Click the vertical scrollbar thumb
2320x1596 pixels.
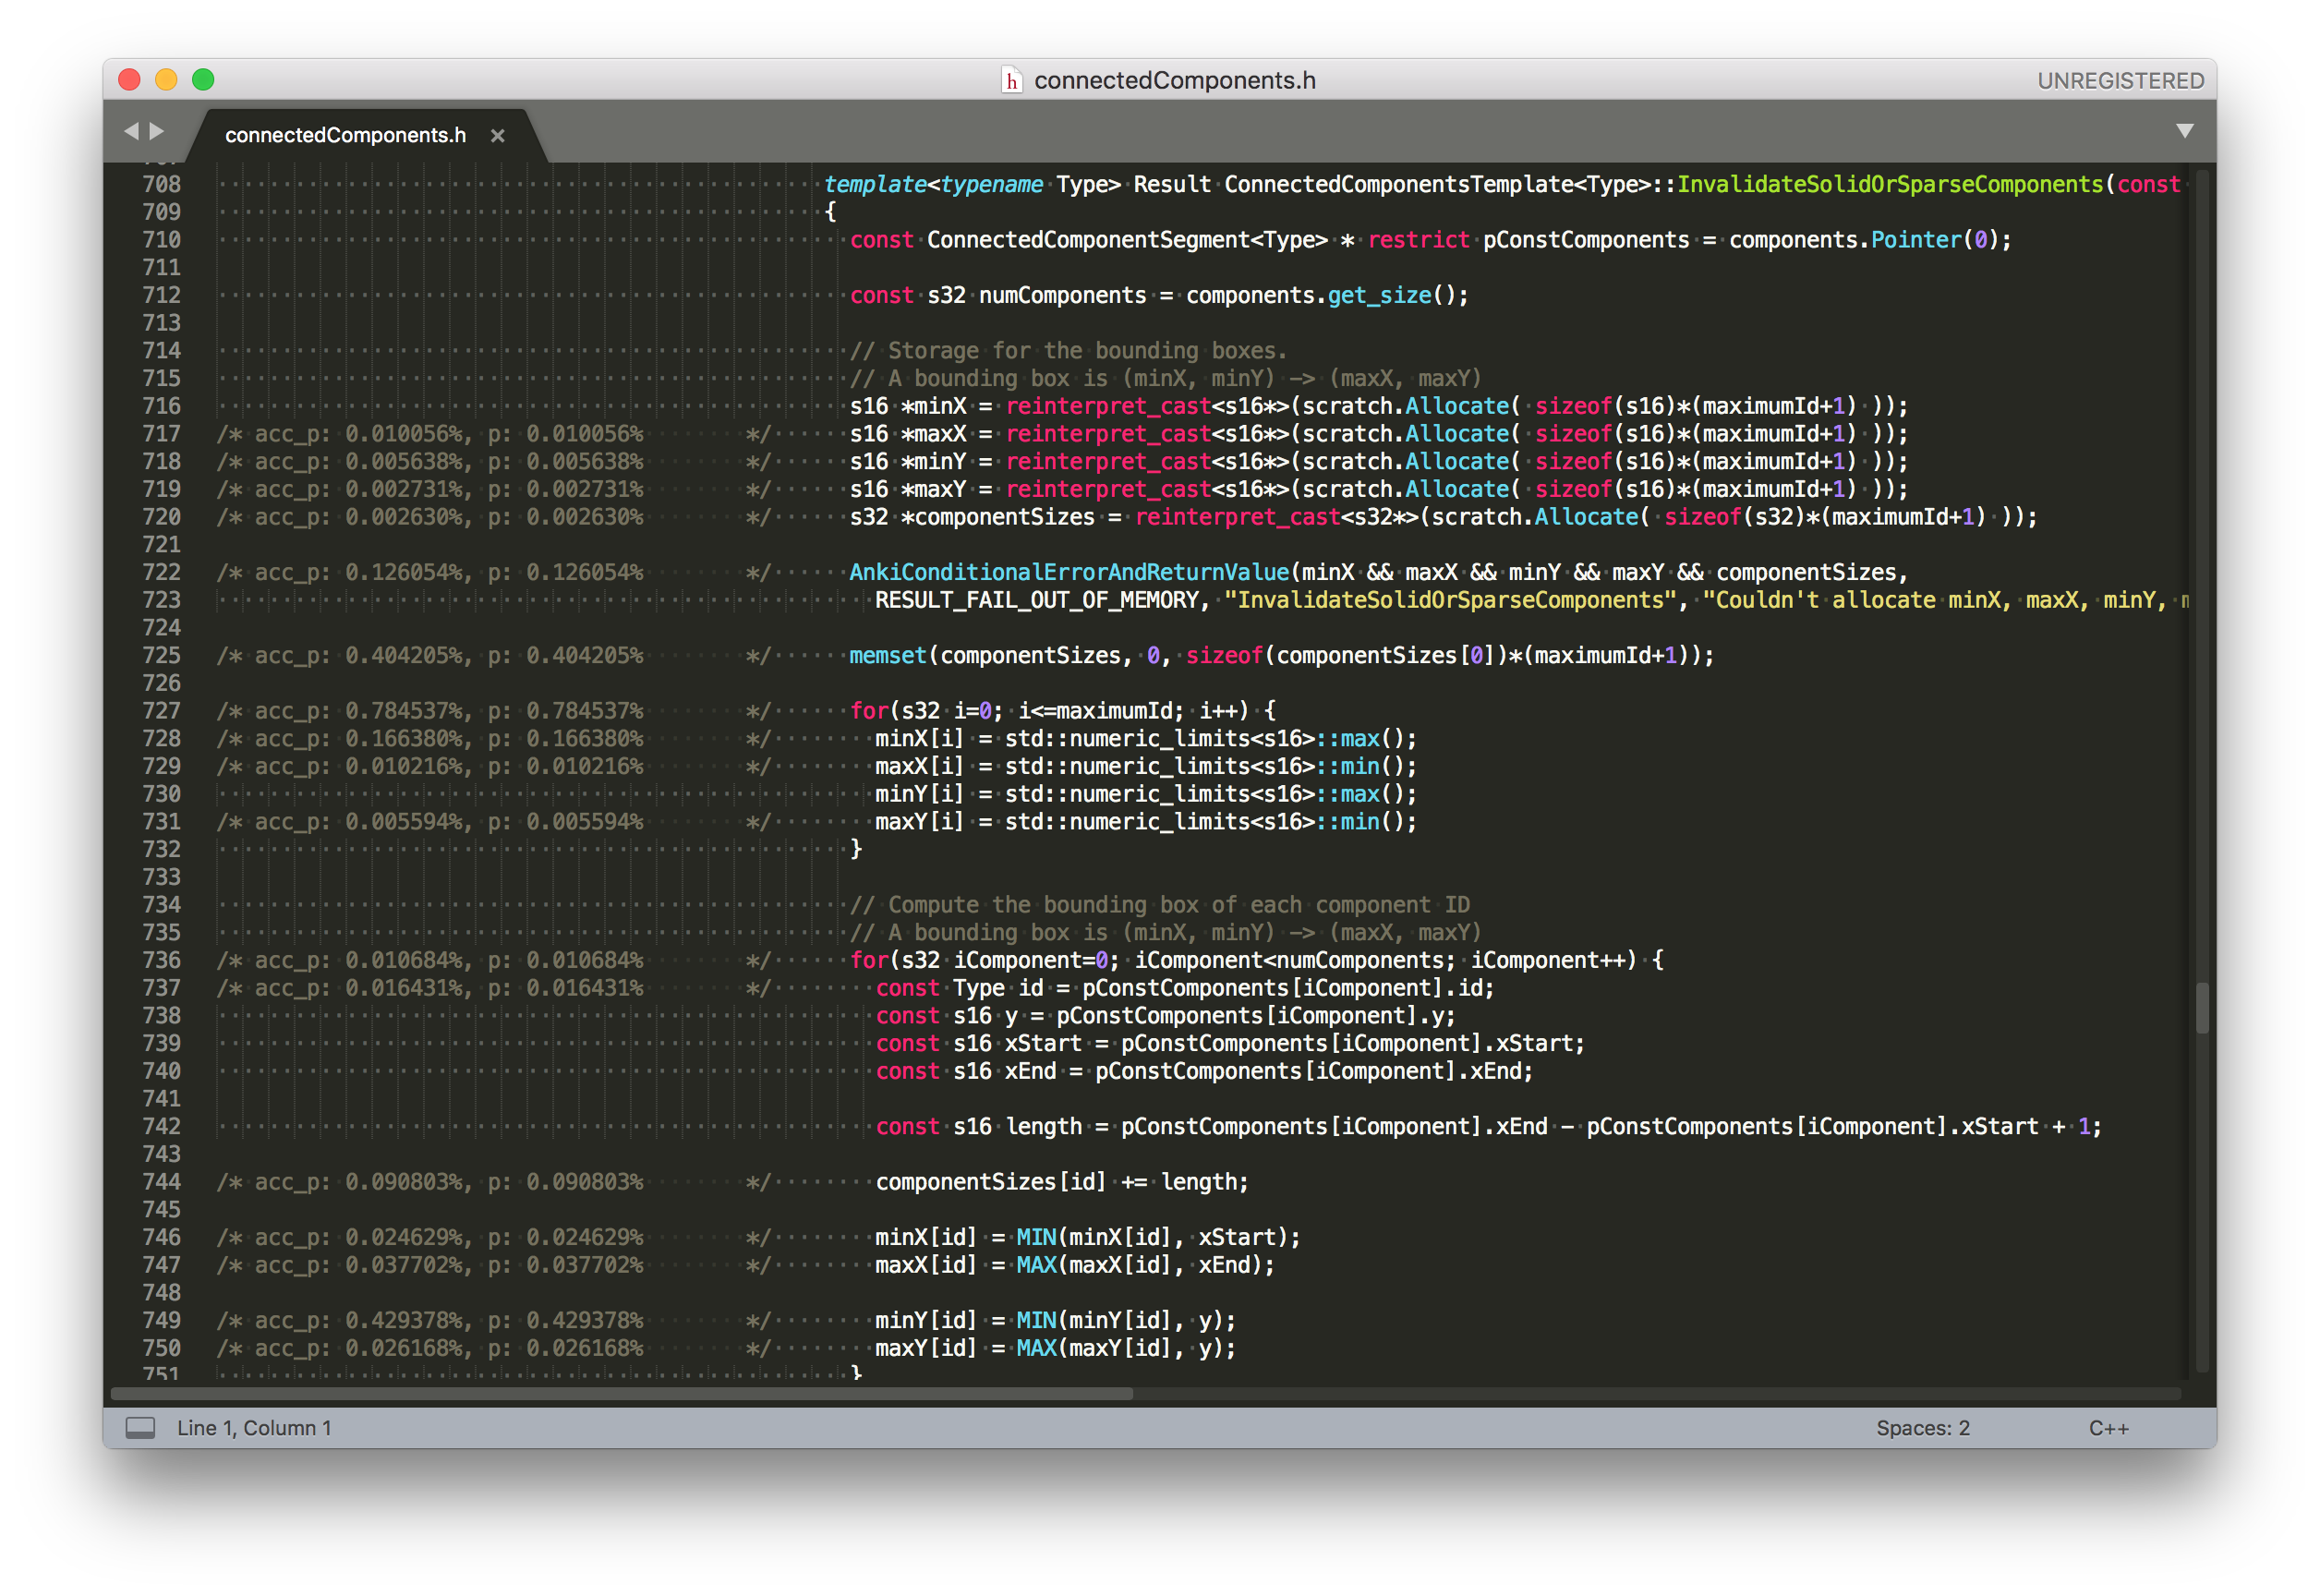click(x=2201, y=1008)
